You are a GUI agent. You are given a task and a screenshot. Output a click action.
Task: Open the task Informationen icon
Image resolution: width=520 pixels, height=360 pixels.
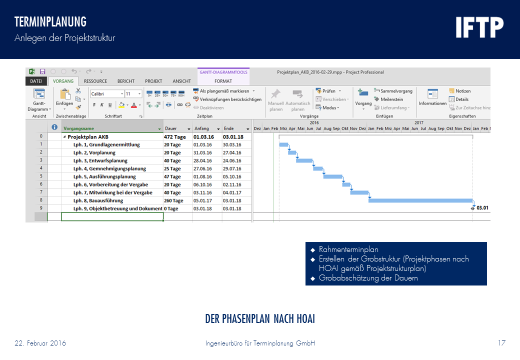coord(433,94)
